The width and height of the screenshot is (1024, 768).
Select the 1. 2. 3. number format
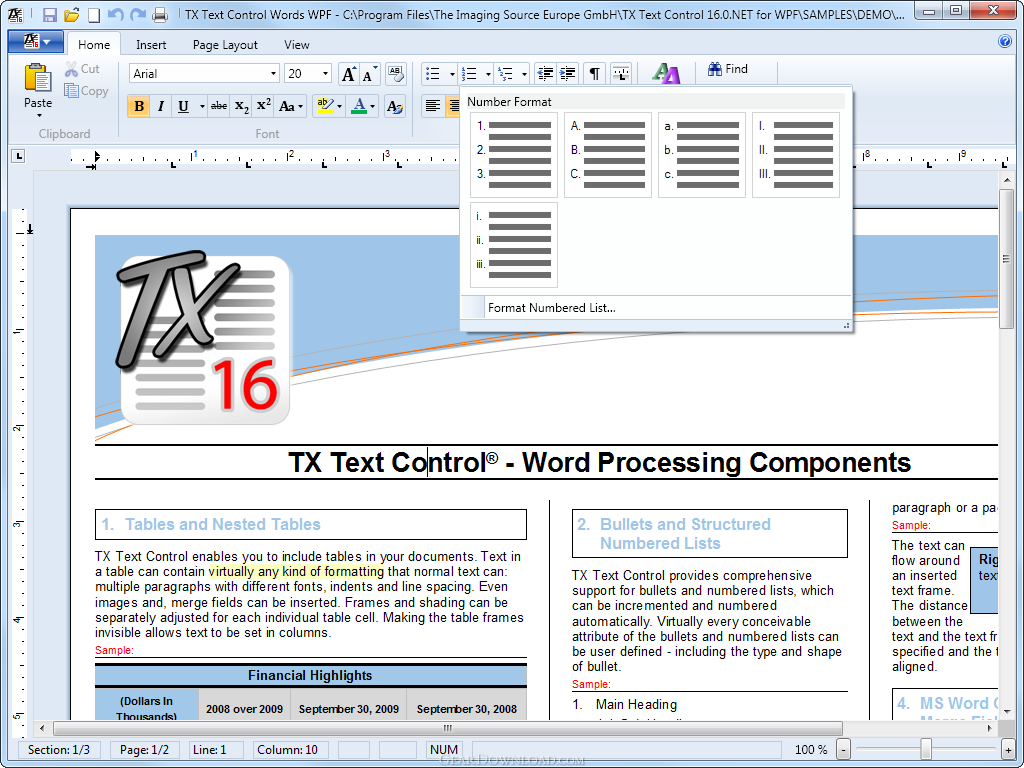coord(514,155)
